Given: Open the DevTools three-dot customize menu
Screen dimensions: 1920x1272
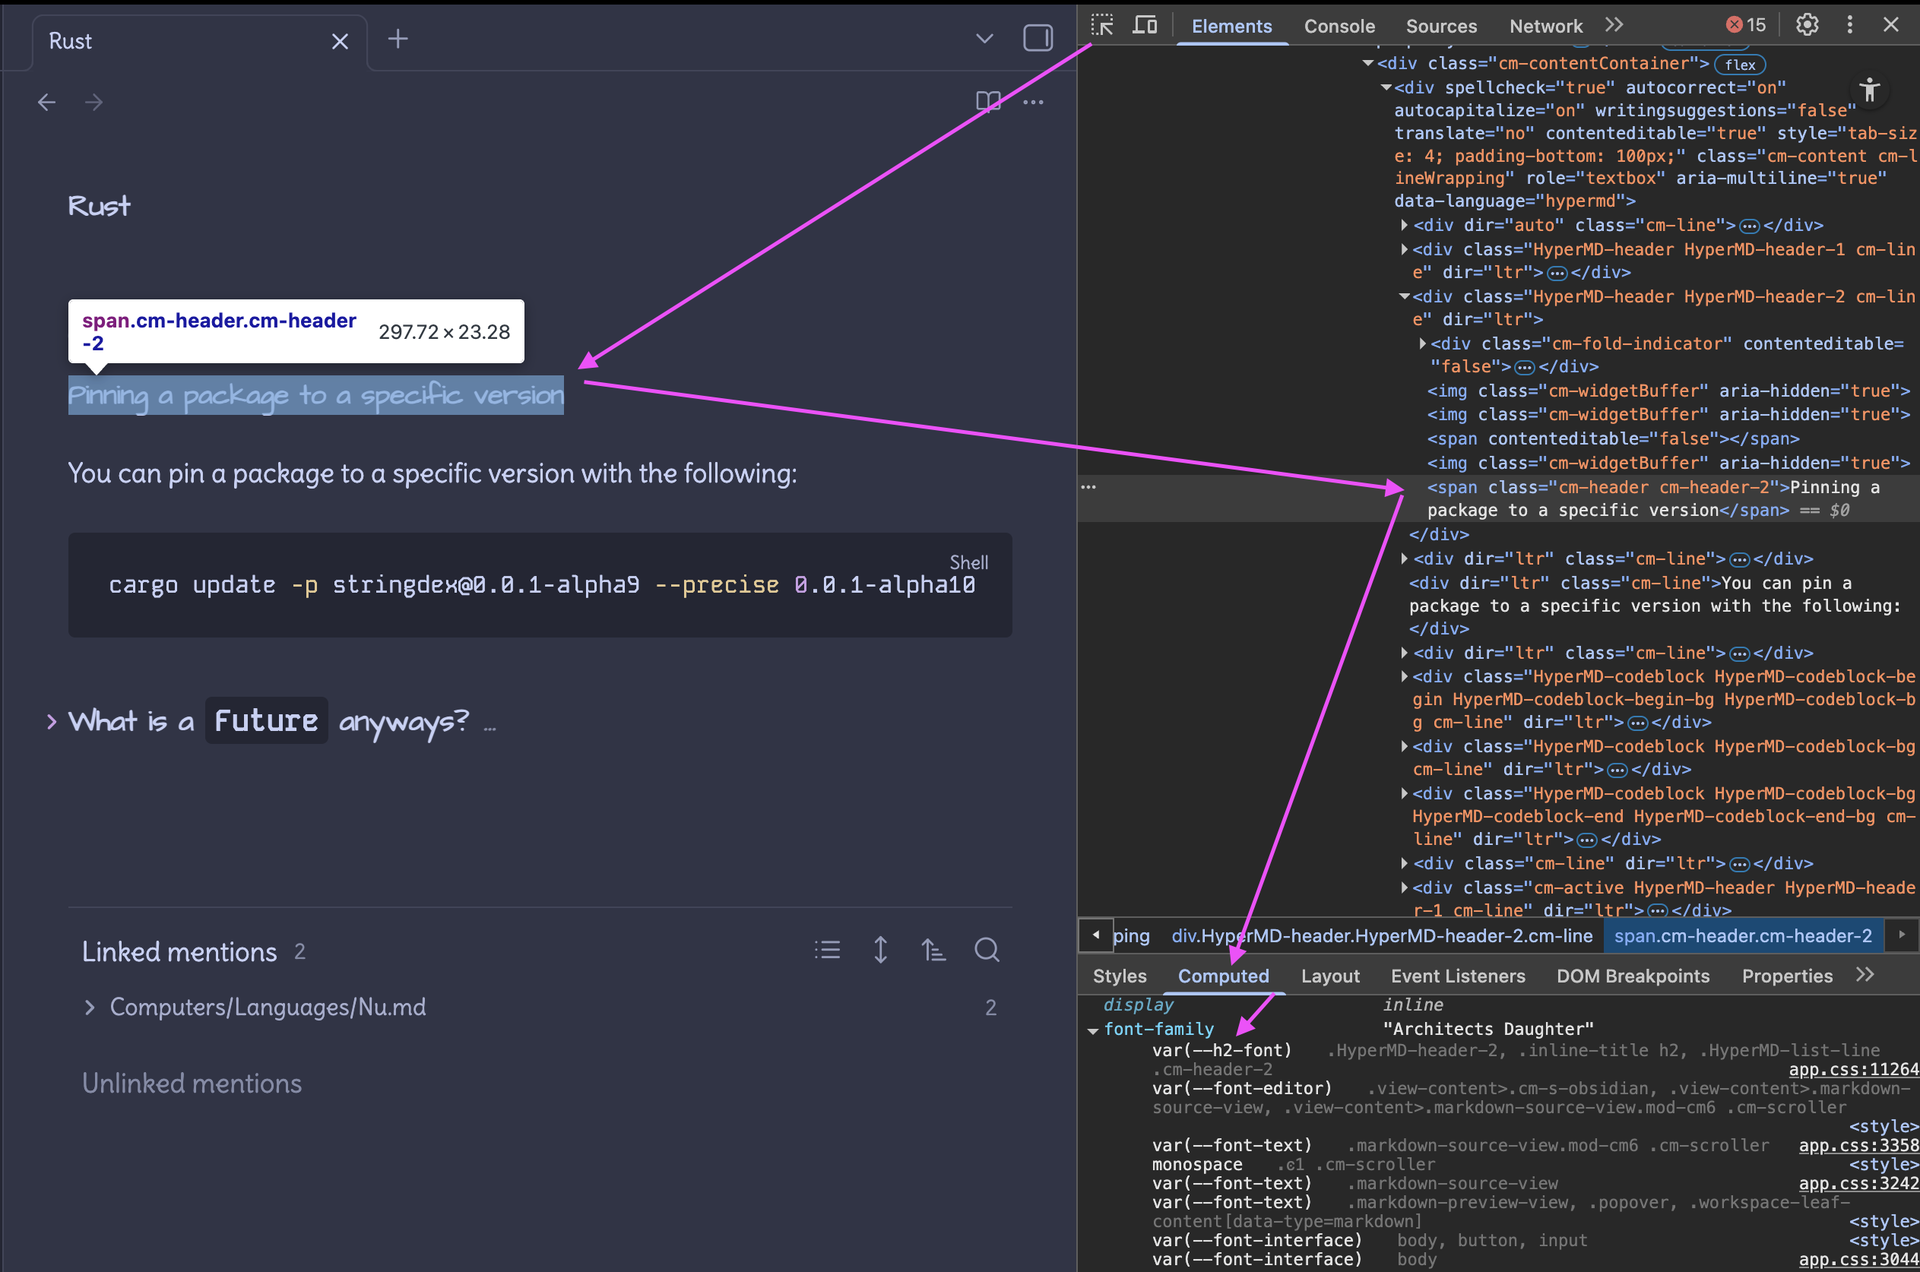Looking at the screenshot, I should point(1849,25).
